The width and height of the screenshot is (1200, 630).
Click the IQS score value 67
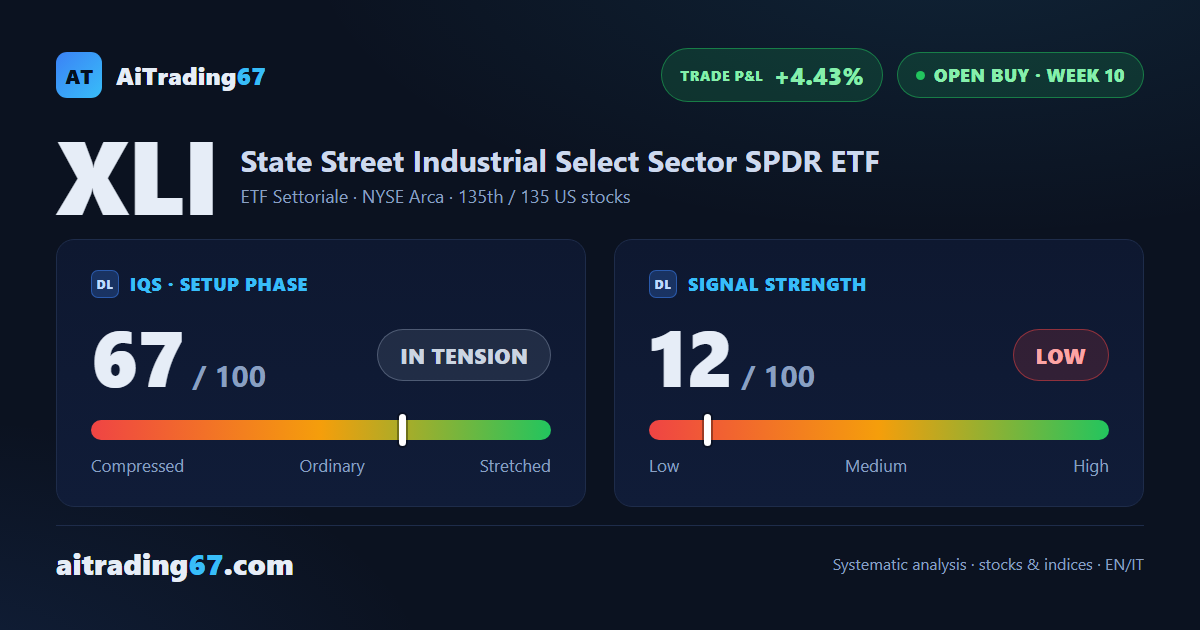pos(138,361)
